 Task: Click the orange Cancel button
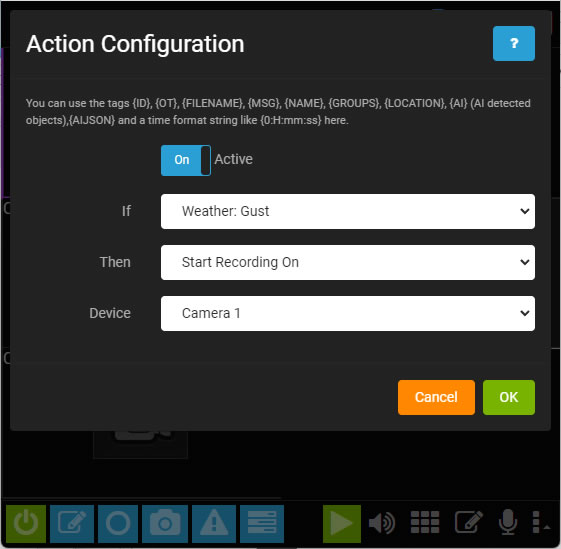436,398
